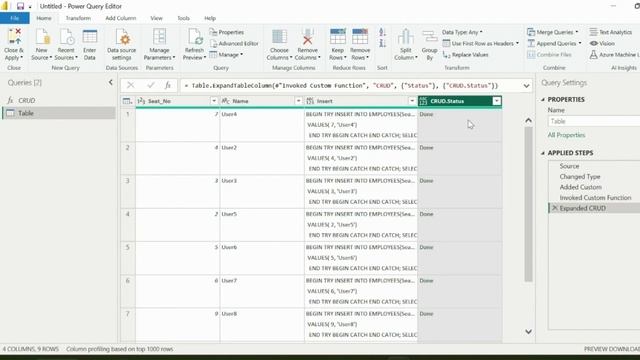Screen dimensions: 640x360
Task: Click the Keep Rows icon
Action: (338, 37)
